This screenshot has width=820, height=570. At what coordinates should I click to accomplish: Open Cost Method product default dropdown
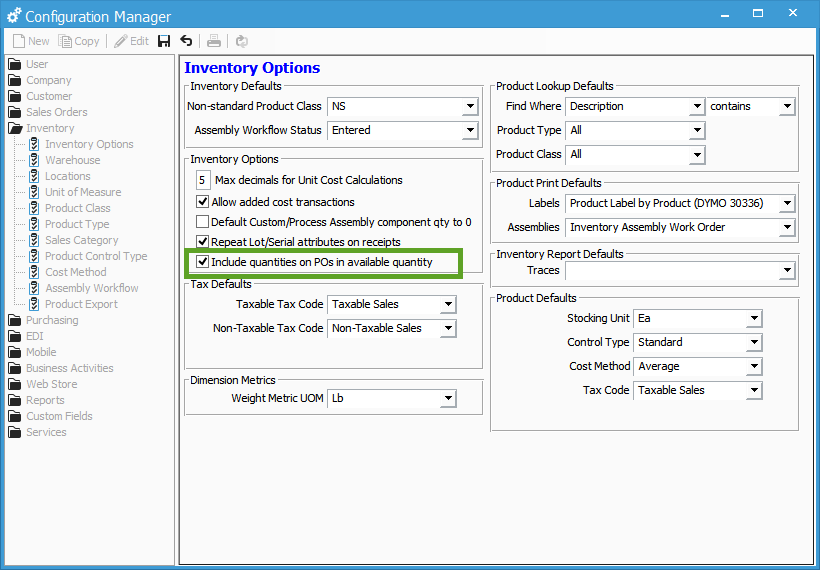(x=754, y=367)
